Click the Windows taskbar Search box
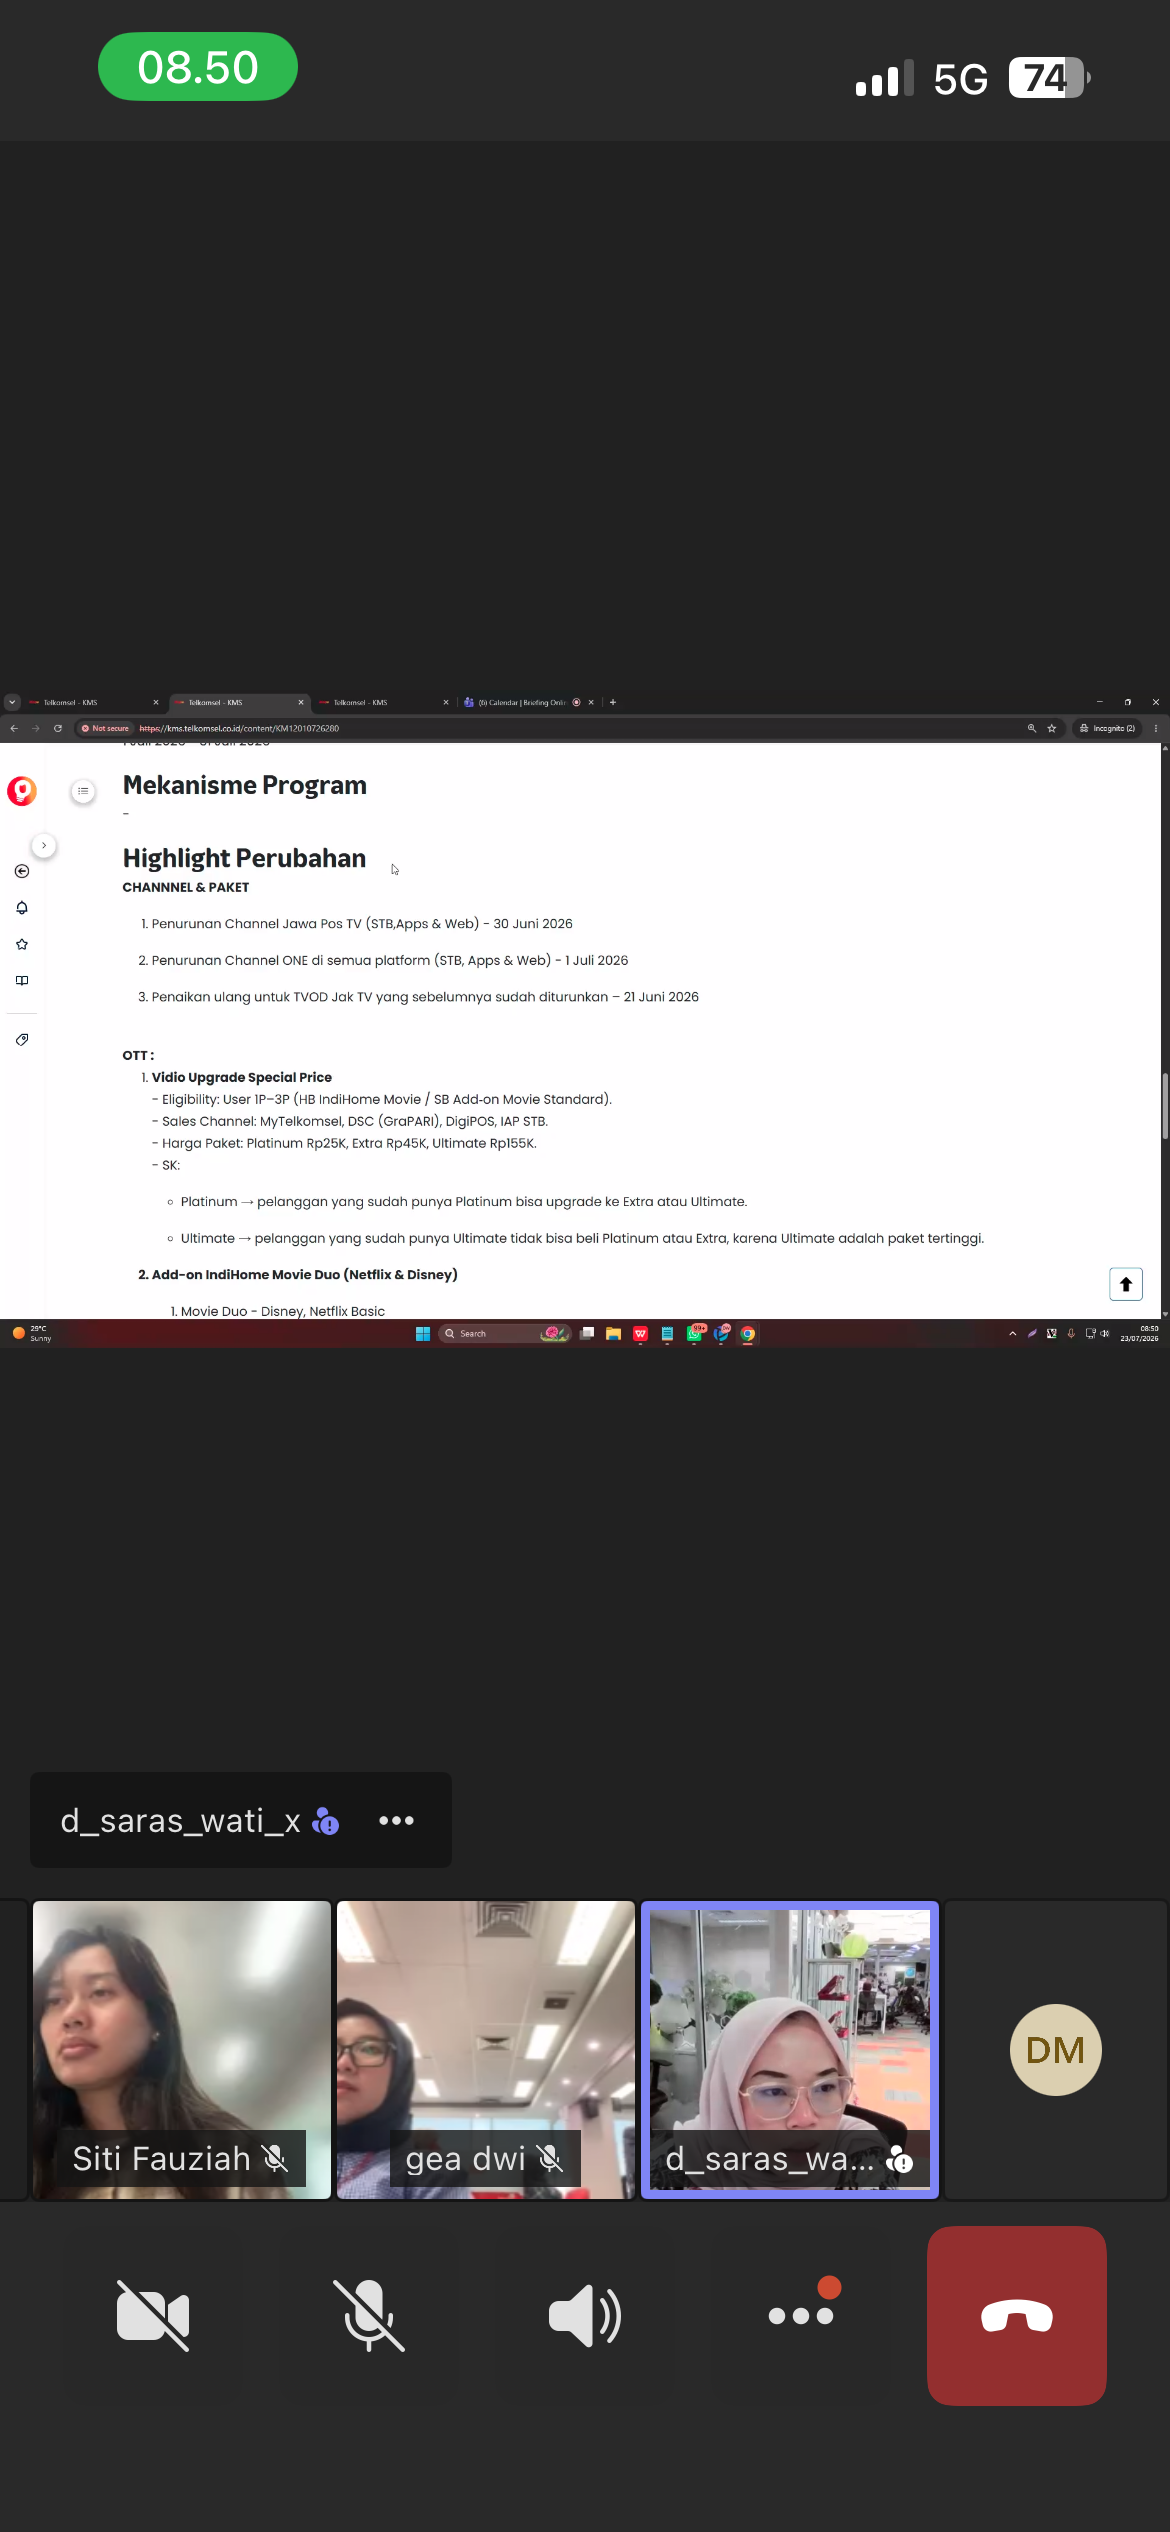The image size is (1170, 2532). (x=505, y=1333)
